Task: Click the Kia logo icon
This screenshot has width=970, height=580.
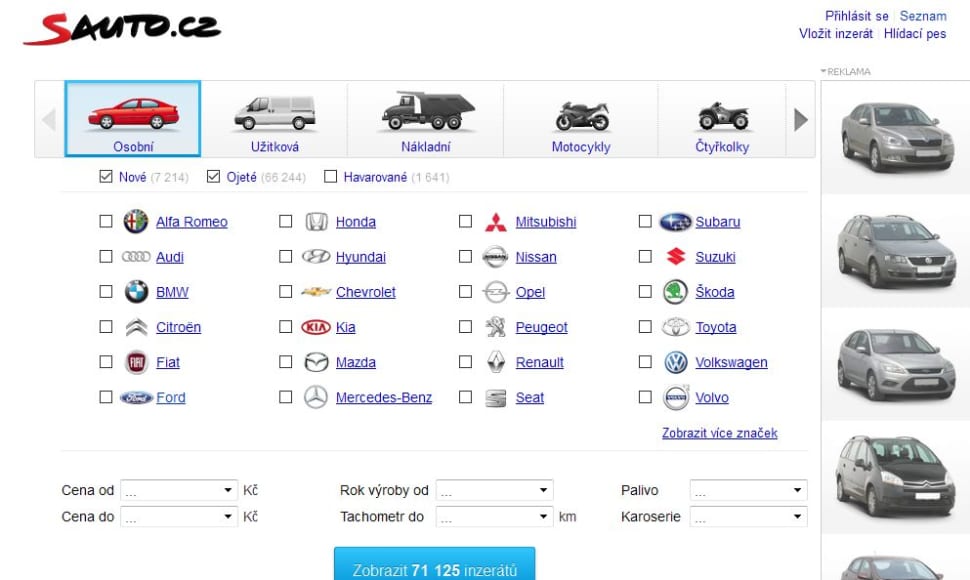Action: pos(316,327)
